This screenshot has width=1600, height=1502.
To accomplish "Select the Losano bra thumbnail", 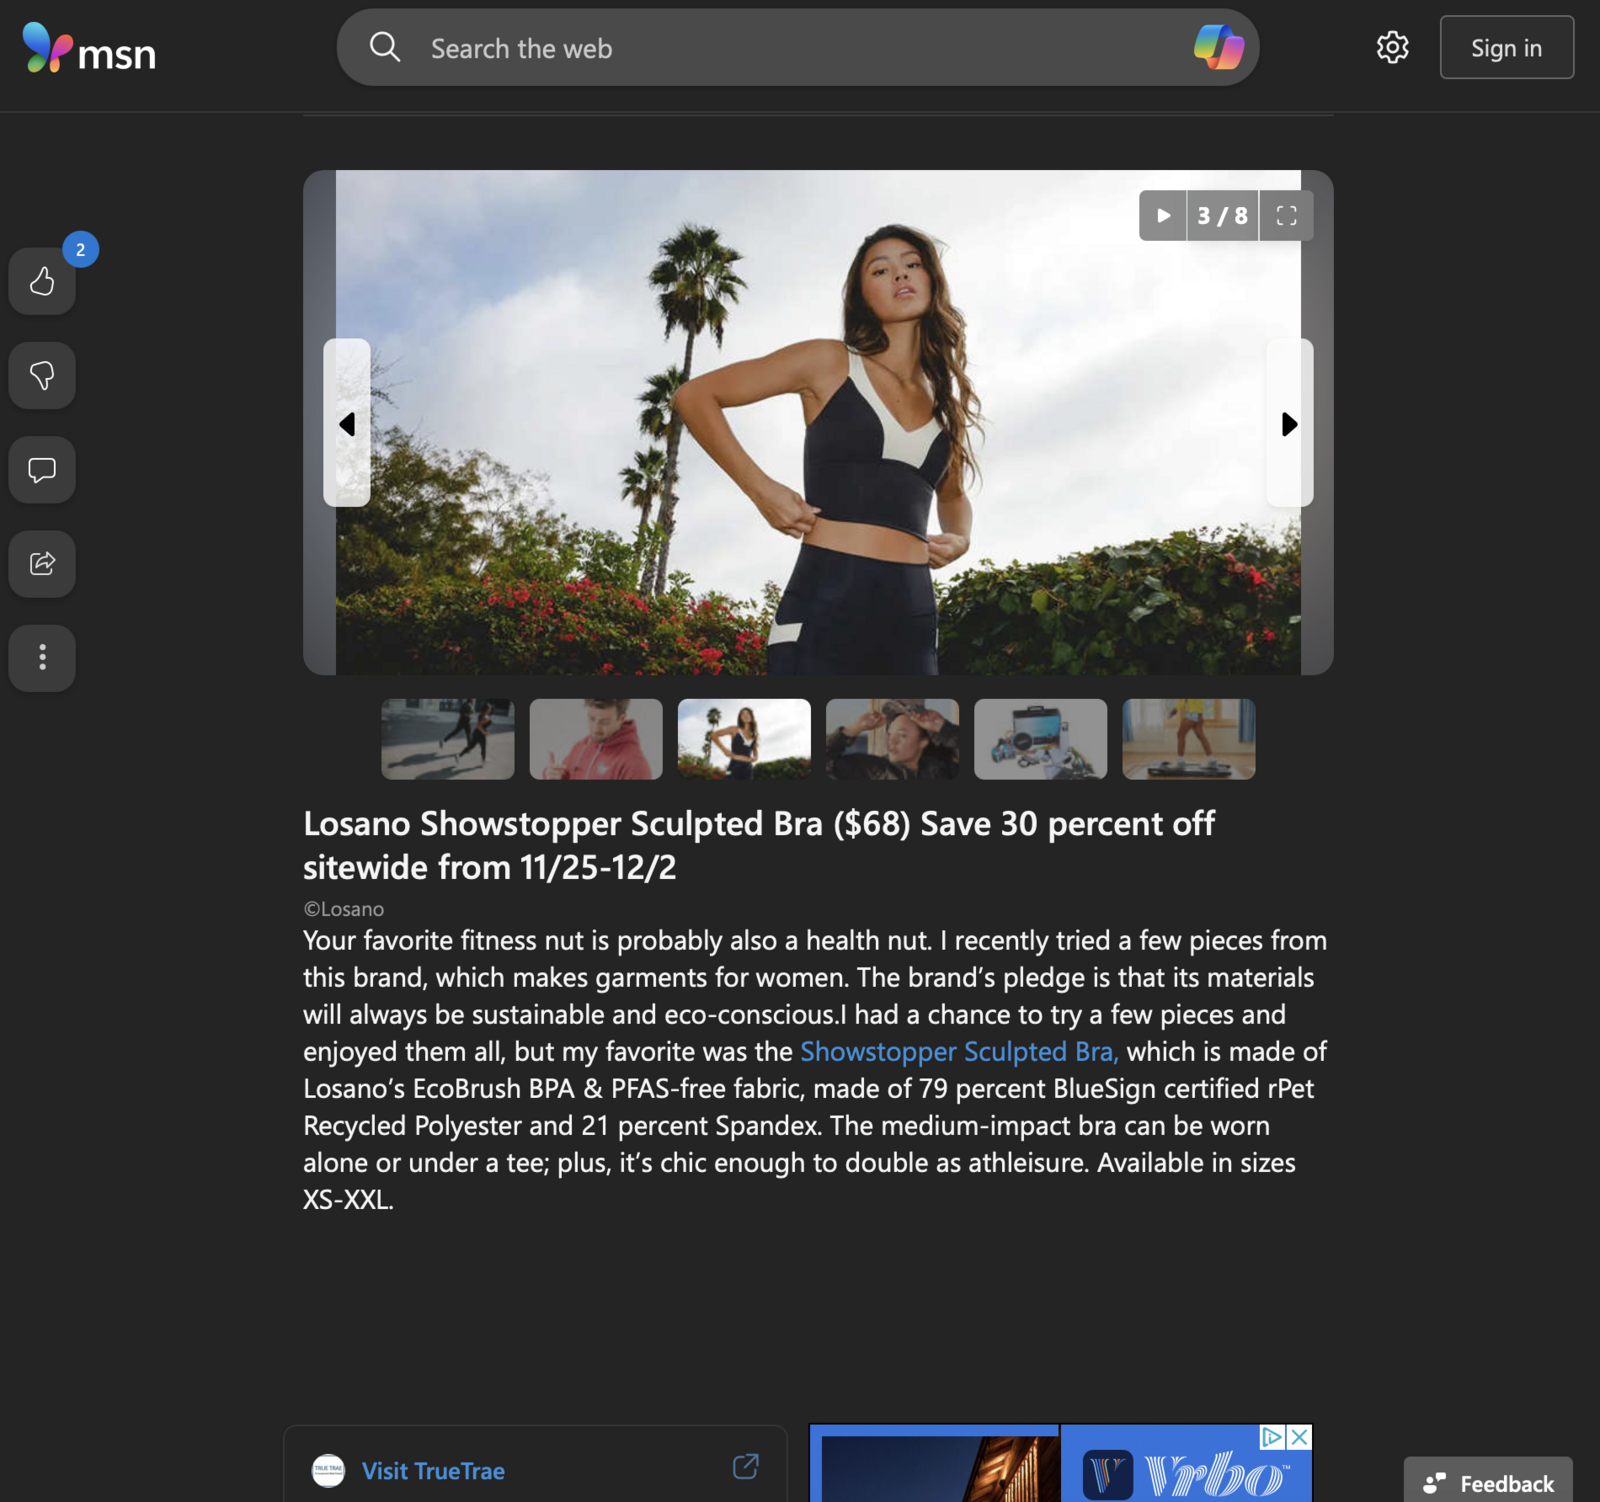I will click(744, 739).
